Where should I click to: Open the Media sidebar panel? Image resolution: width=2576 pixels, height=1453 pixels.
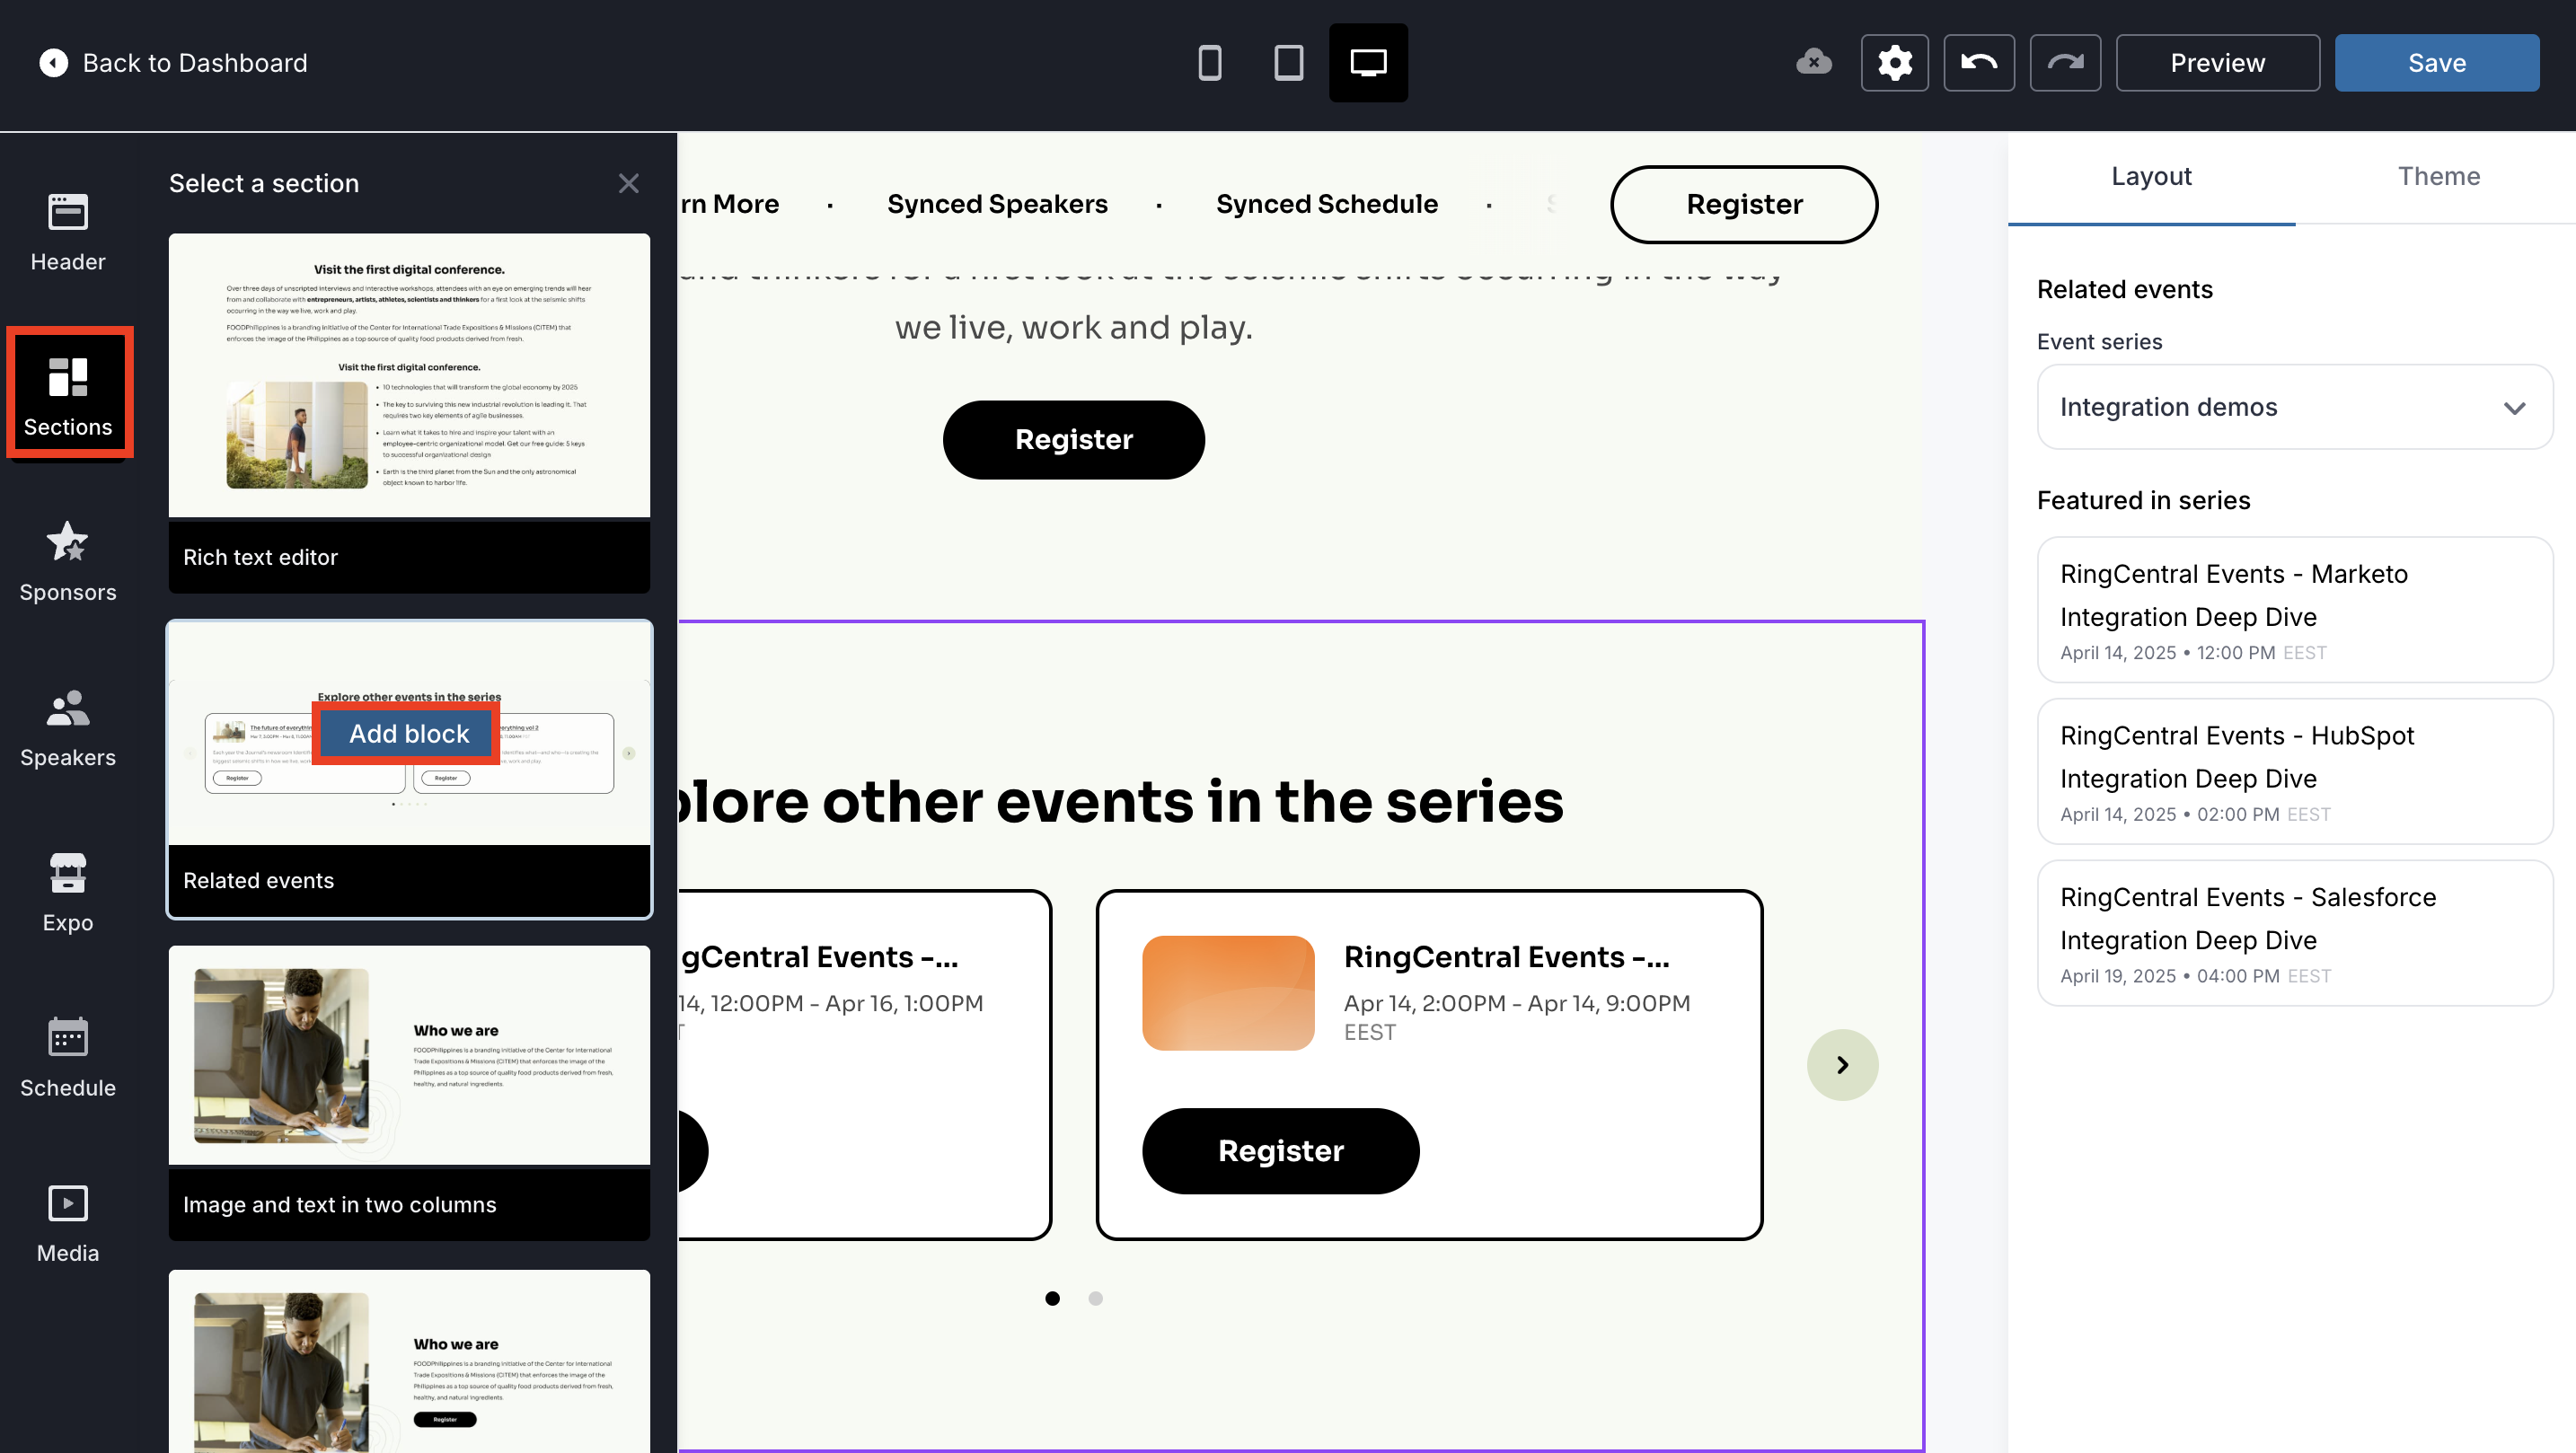coord(68,1223)
